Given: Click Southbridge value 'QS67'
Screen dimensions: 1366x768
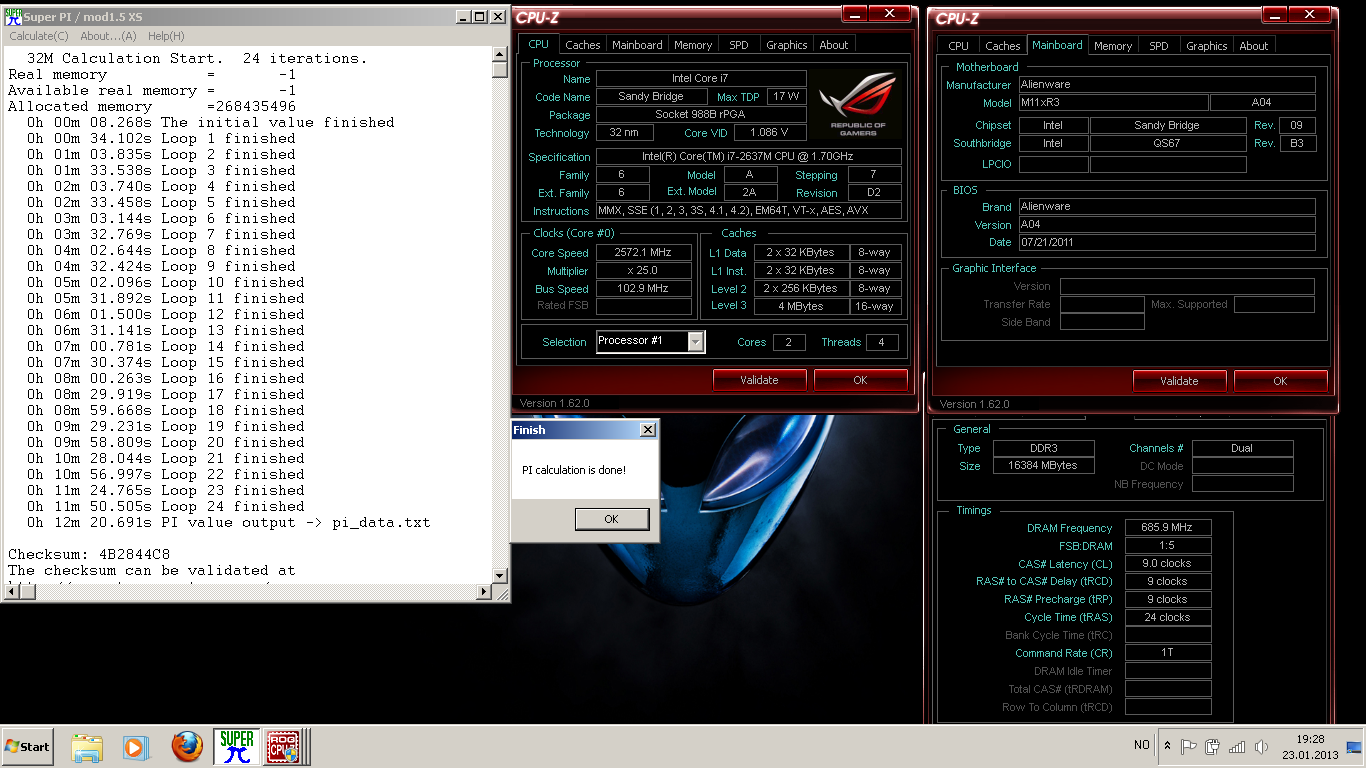Looking at the screenshot, I should (x=1167, y=143).
